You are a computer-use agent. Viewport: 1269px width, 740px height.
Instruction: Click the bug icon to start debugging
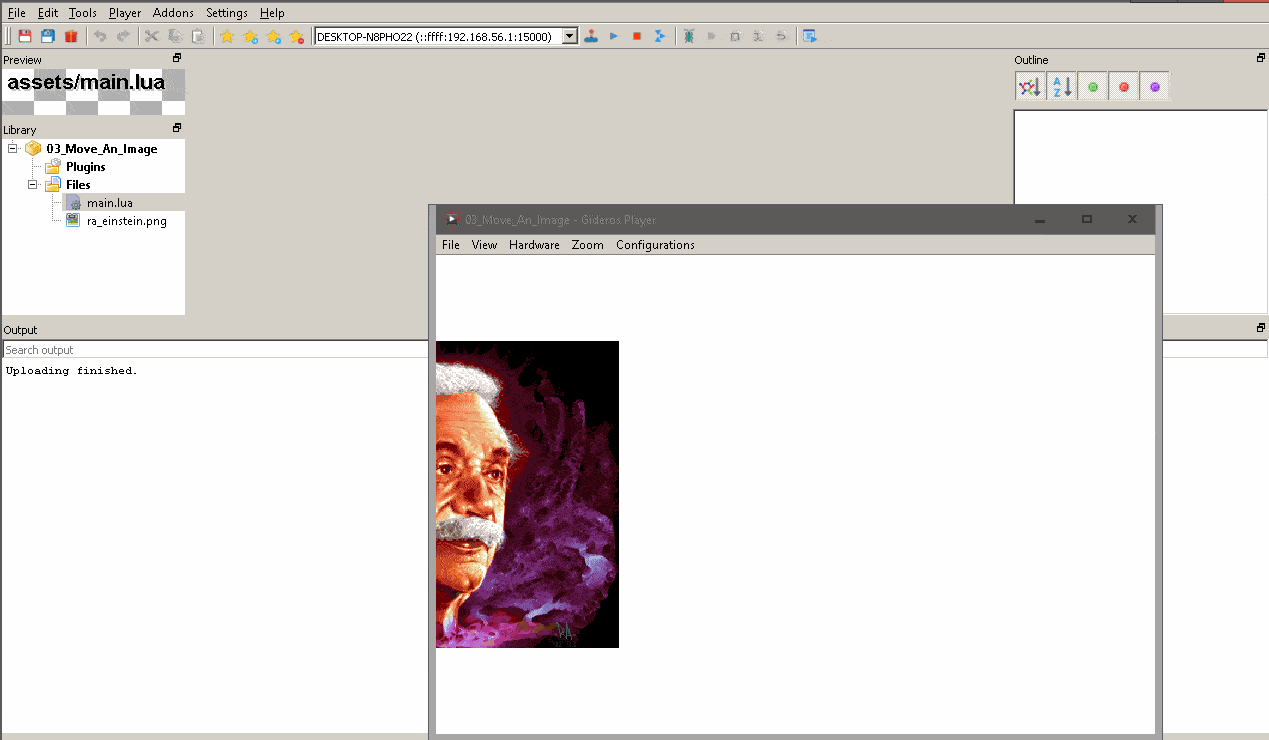(x=689, y=36)
